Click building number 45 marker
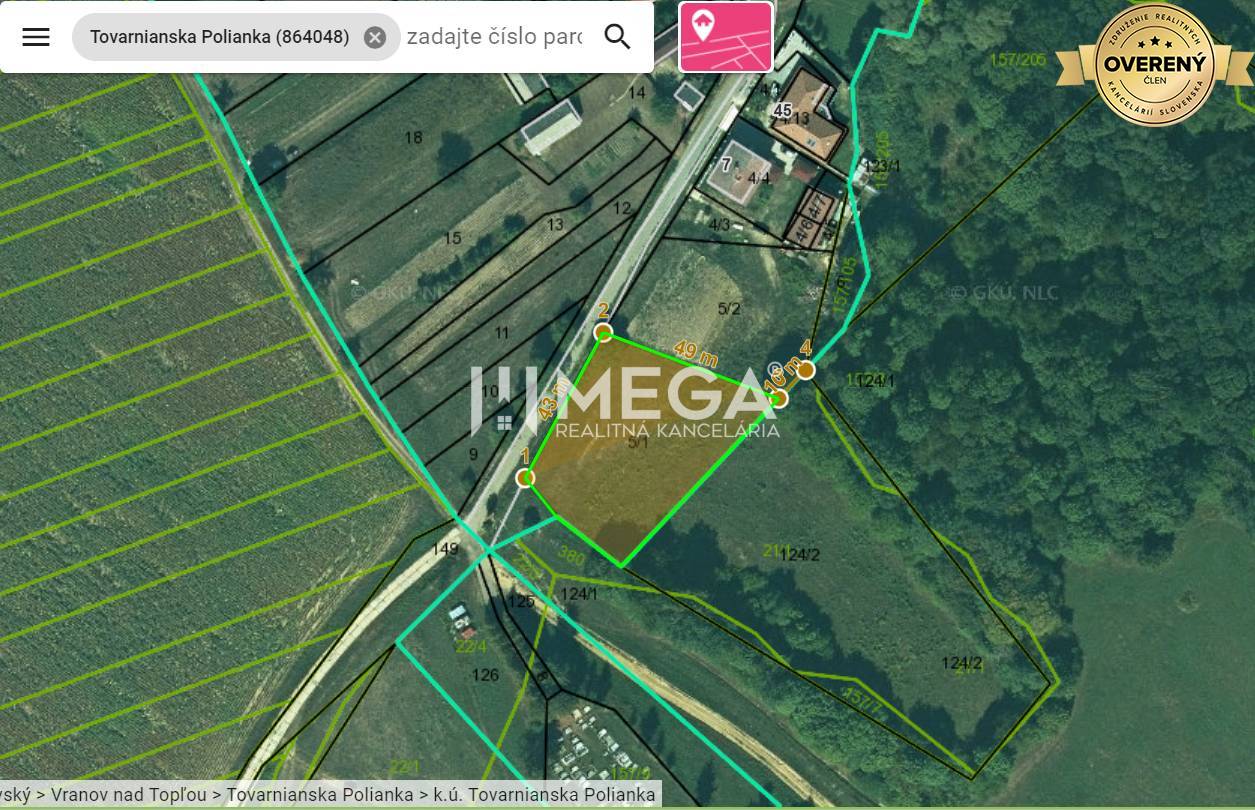The width and height of the screenshot is (1255, 810). (782, 110)
